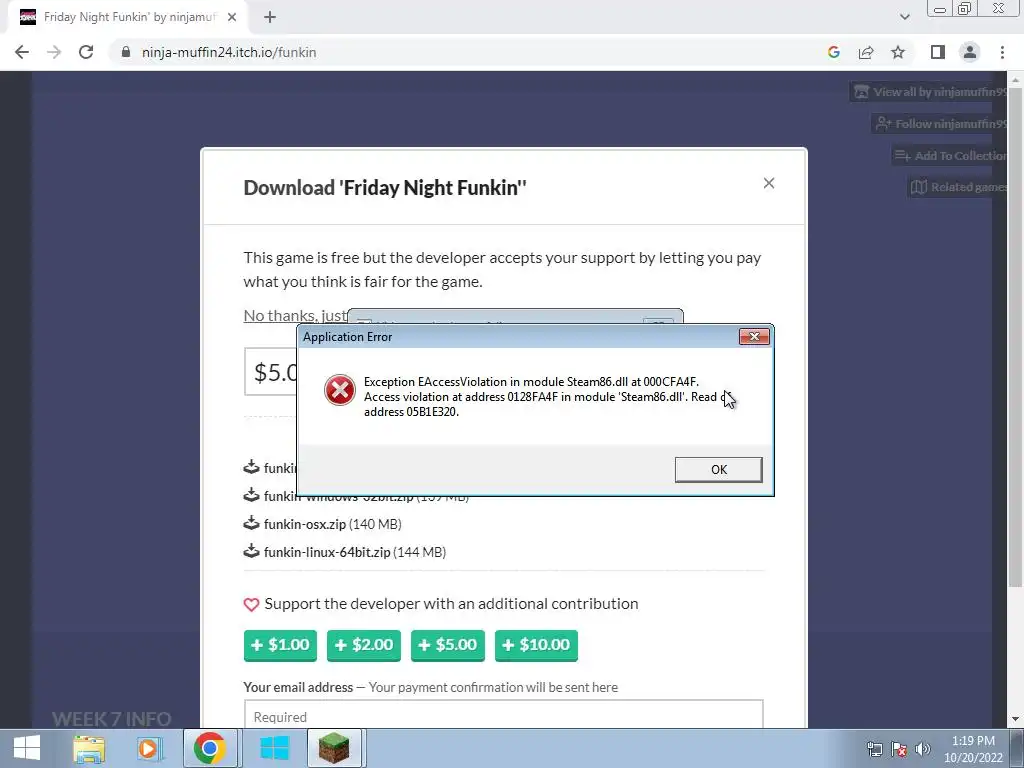
Task: Add + $10.00 contribution
Action: (536, 645)
